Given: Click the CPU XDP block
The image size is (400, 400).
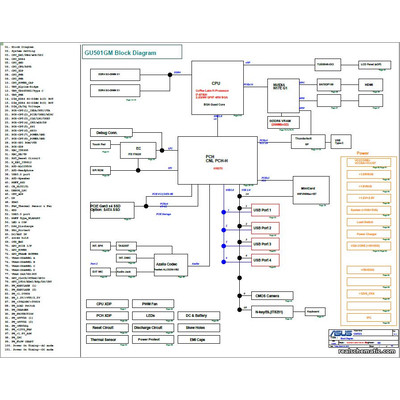Looking at the screenshot, I should coord(107,304).
